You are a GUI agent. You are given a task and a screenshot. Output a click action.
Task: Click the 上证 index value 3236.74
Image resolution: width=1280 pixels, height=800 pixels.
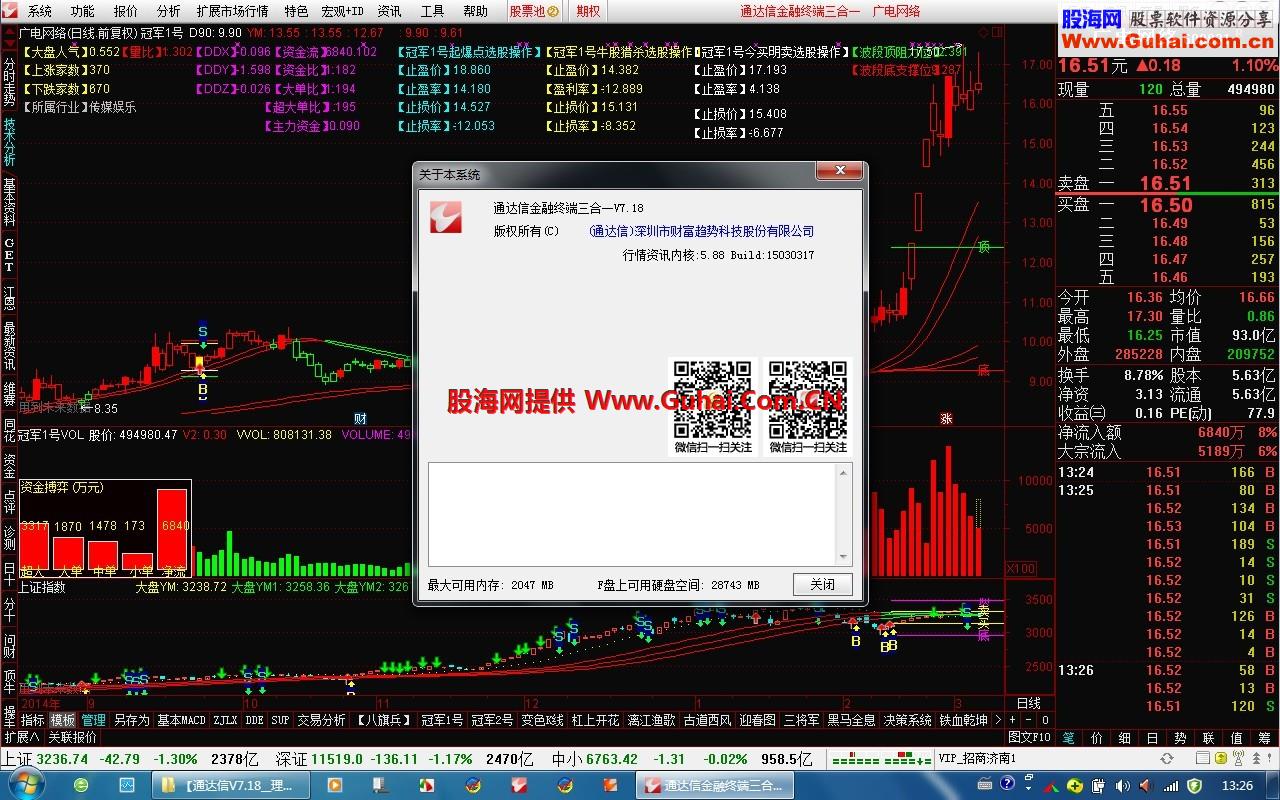pos(63,758)
